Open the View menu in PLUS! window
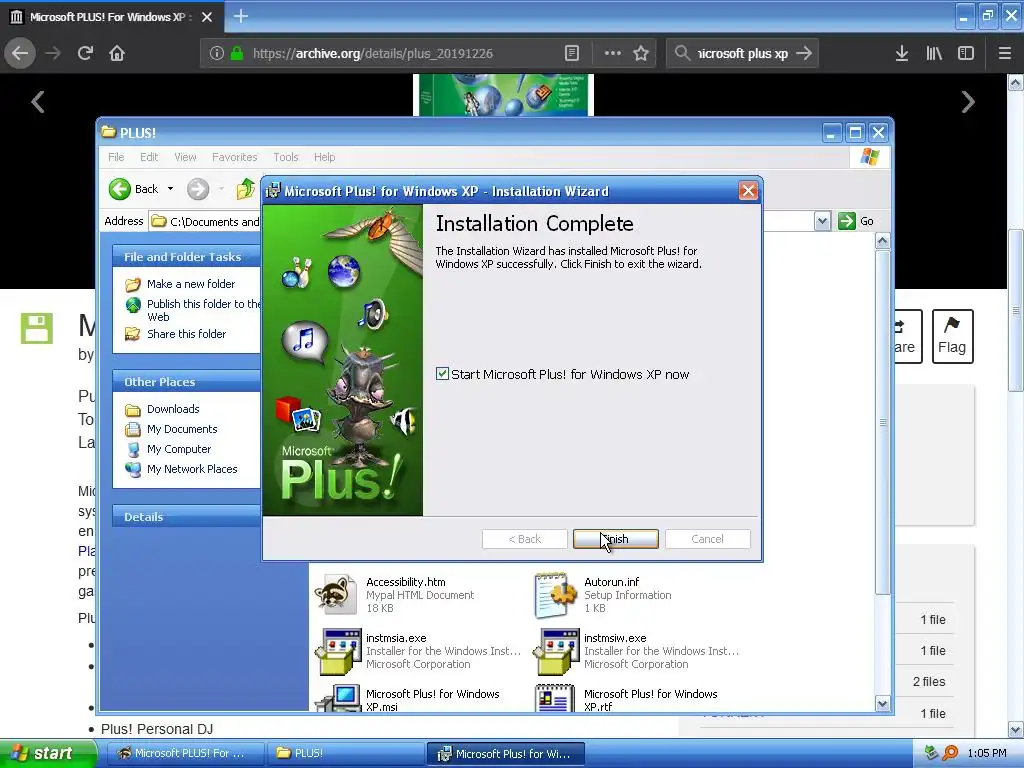The height and width of the screenshot is (768, 1024). pos(185,157)
